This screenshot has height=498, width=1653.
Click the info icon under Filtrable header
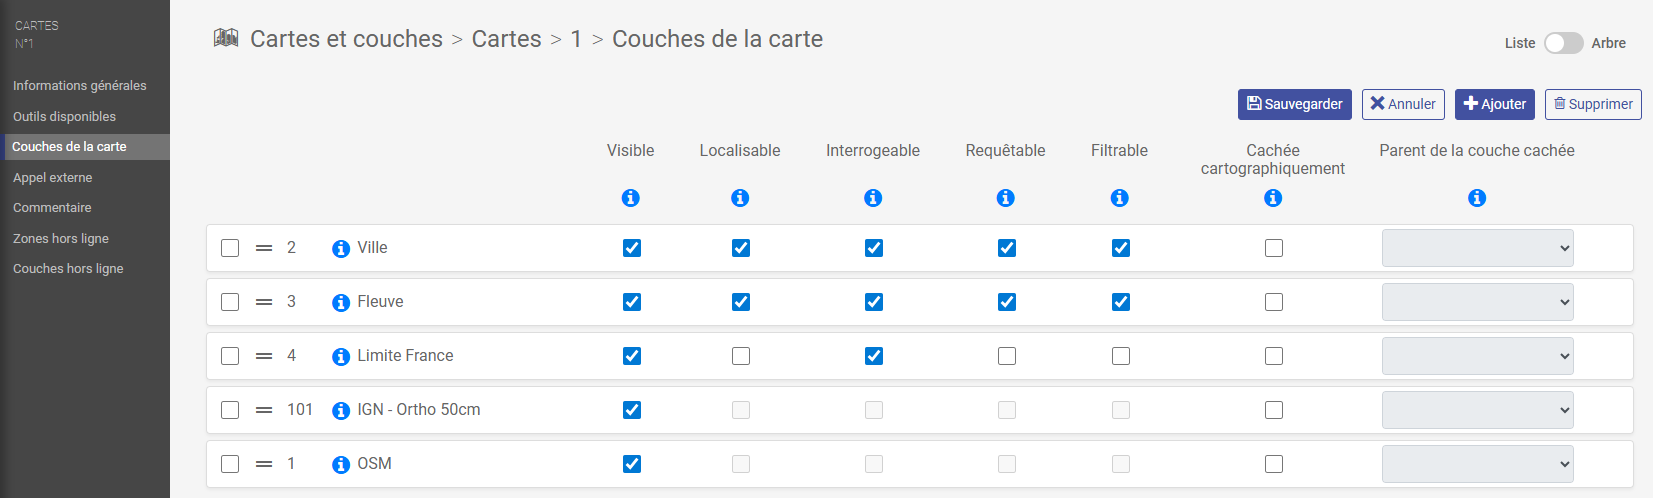pos(1119,198)
